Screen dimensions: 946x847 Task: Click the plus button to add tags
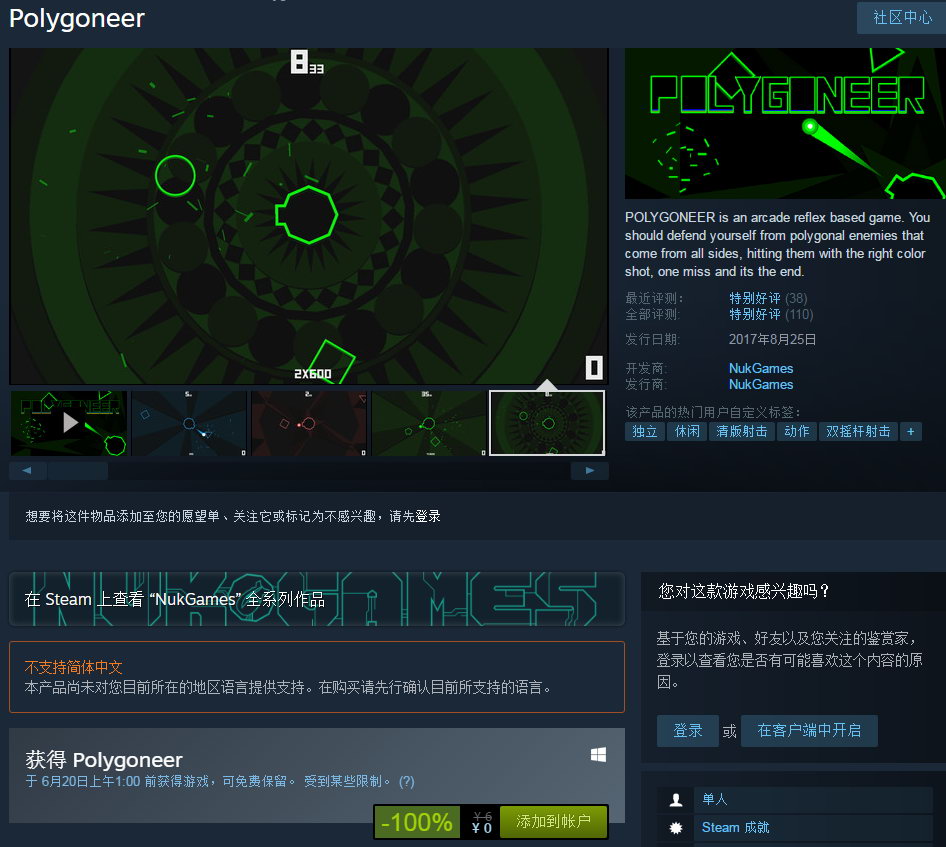(910, 431)
